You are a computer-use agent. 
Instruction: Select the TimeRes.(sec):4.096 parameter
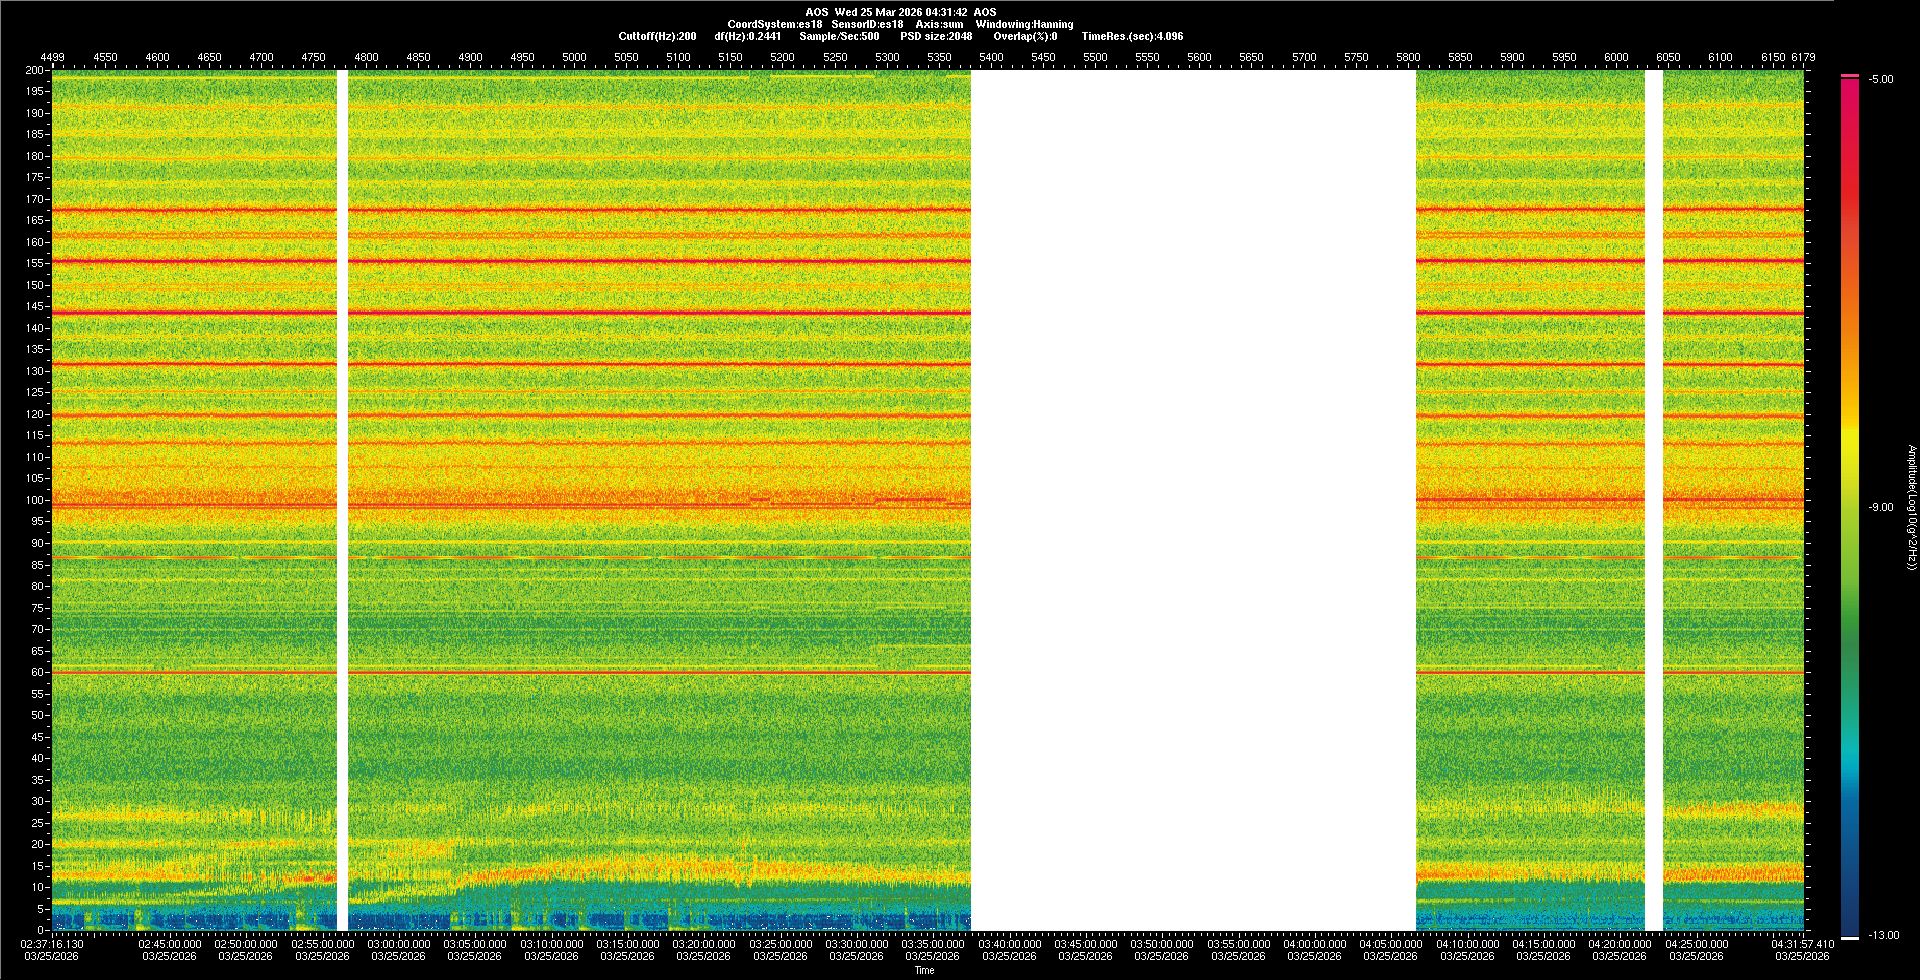(x=1132, y=36)
